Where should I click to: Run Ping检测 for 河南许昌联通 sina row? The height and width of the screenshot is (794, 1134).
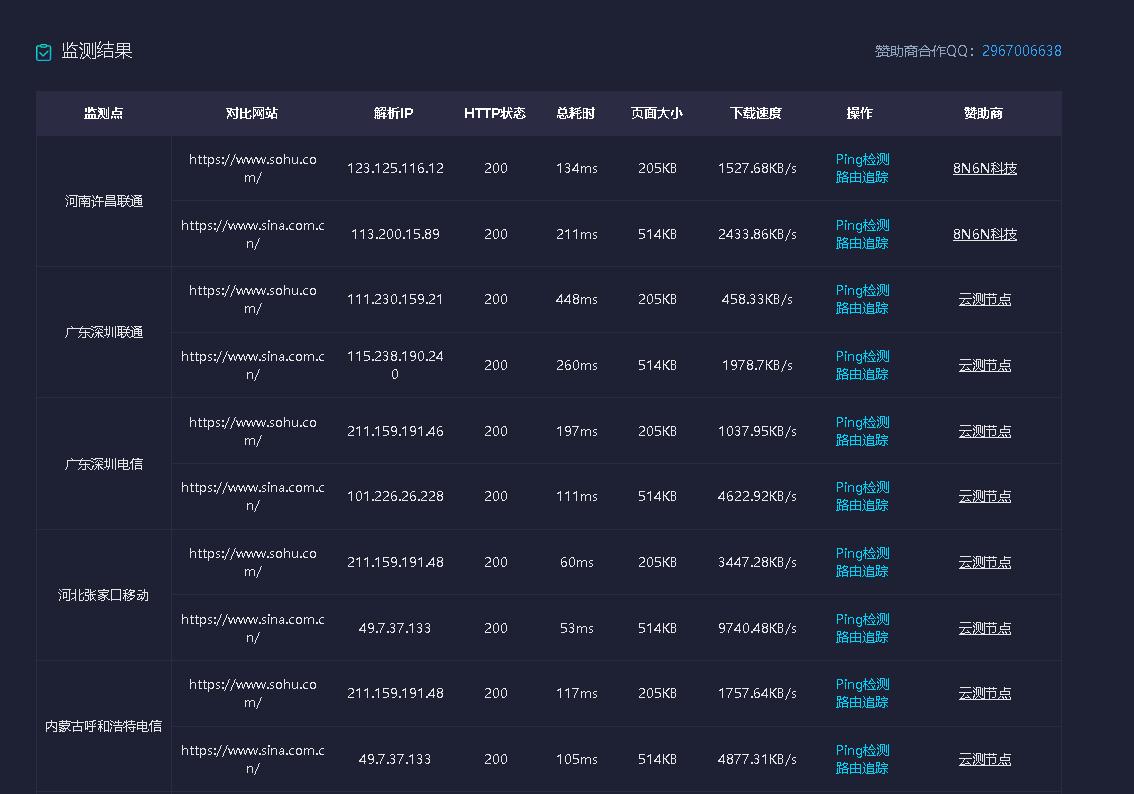[862, 225]
